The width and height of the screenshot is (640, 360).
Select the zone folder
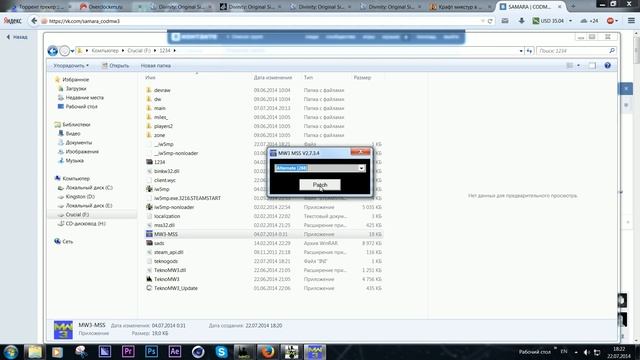160,135
